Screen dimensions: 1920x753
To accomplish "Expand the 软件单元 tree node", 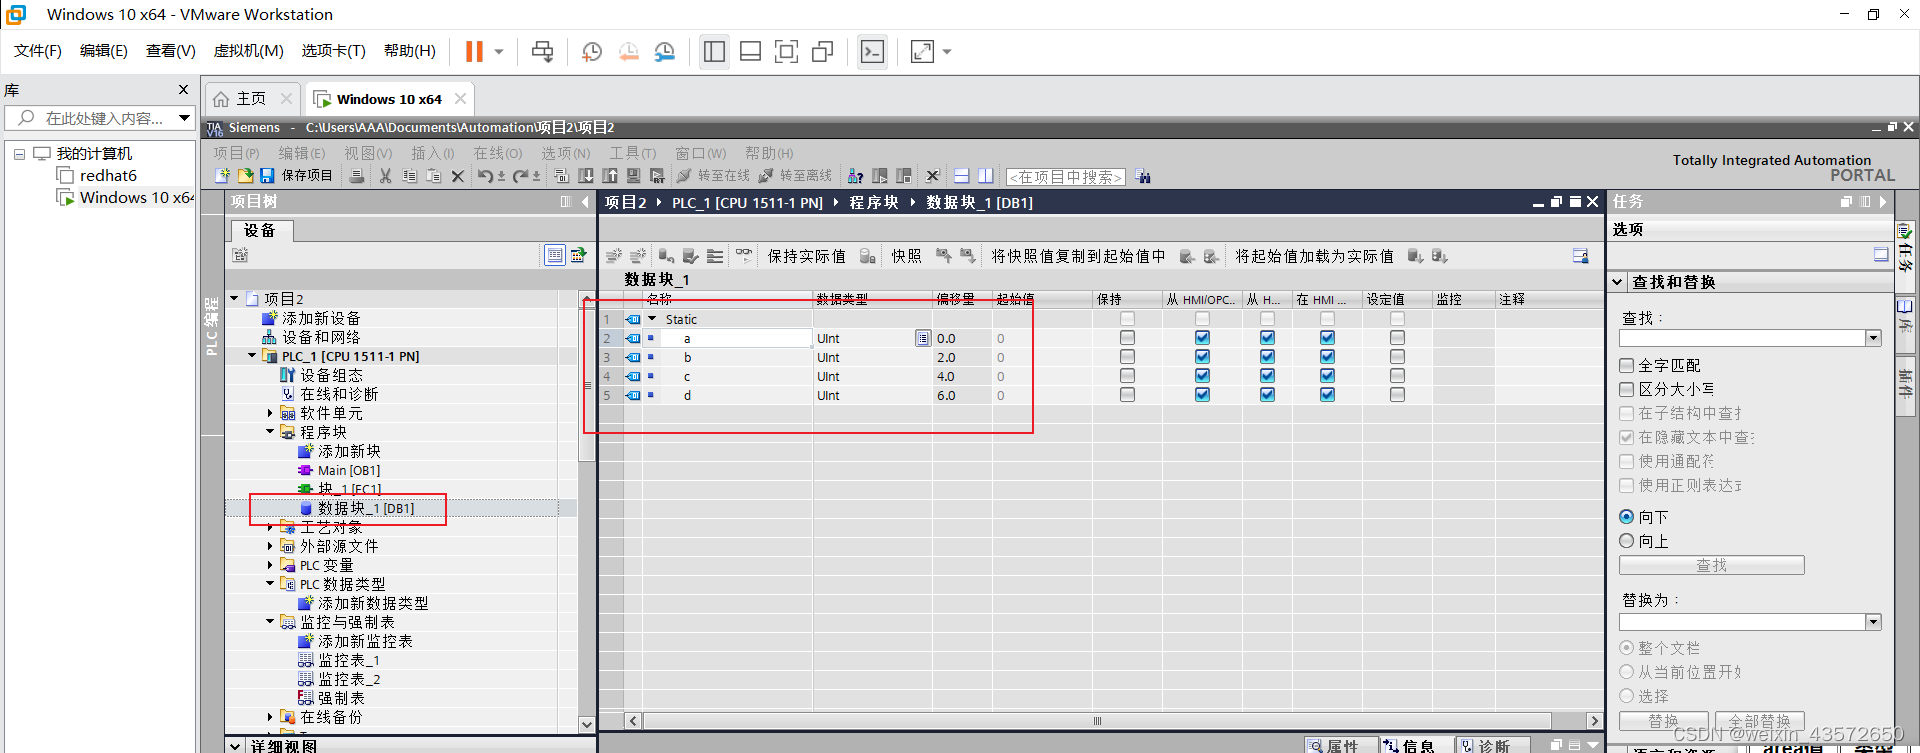I will (x=270, y=413).
